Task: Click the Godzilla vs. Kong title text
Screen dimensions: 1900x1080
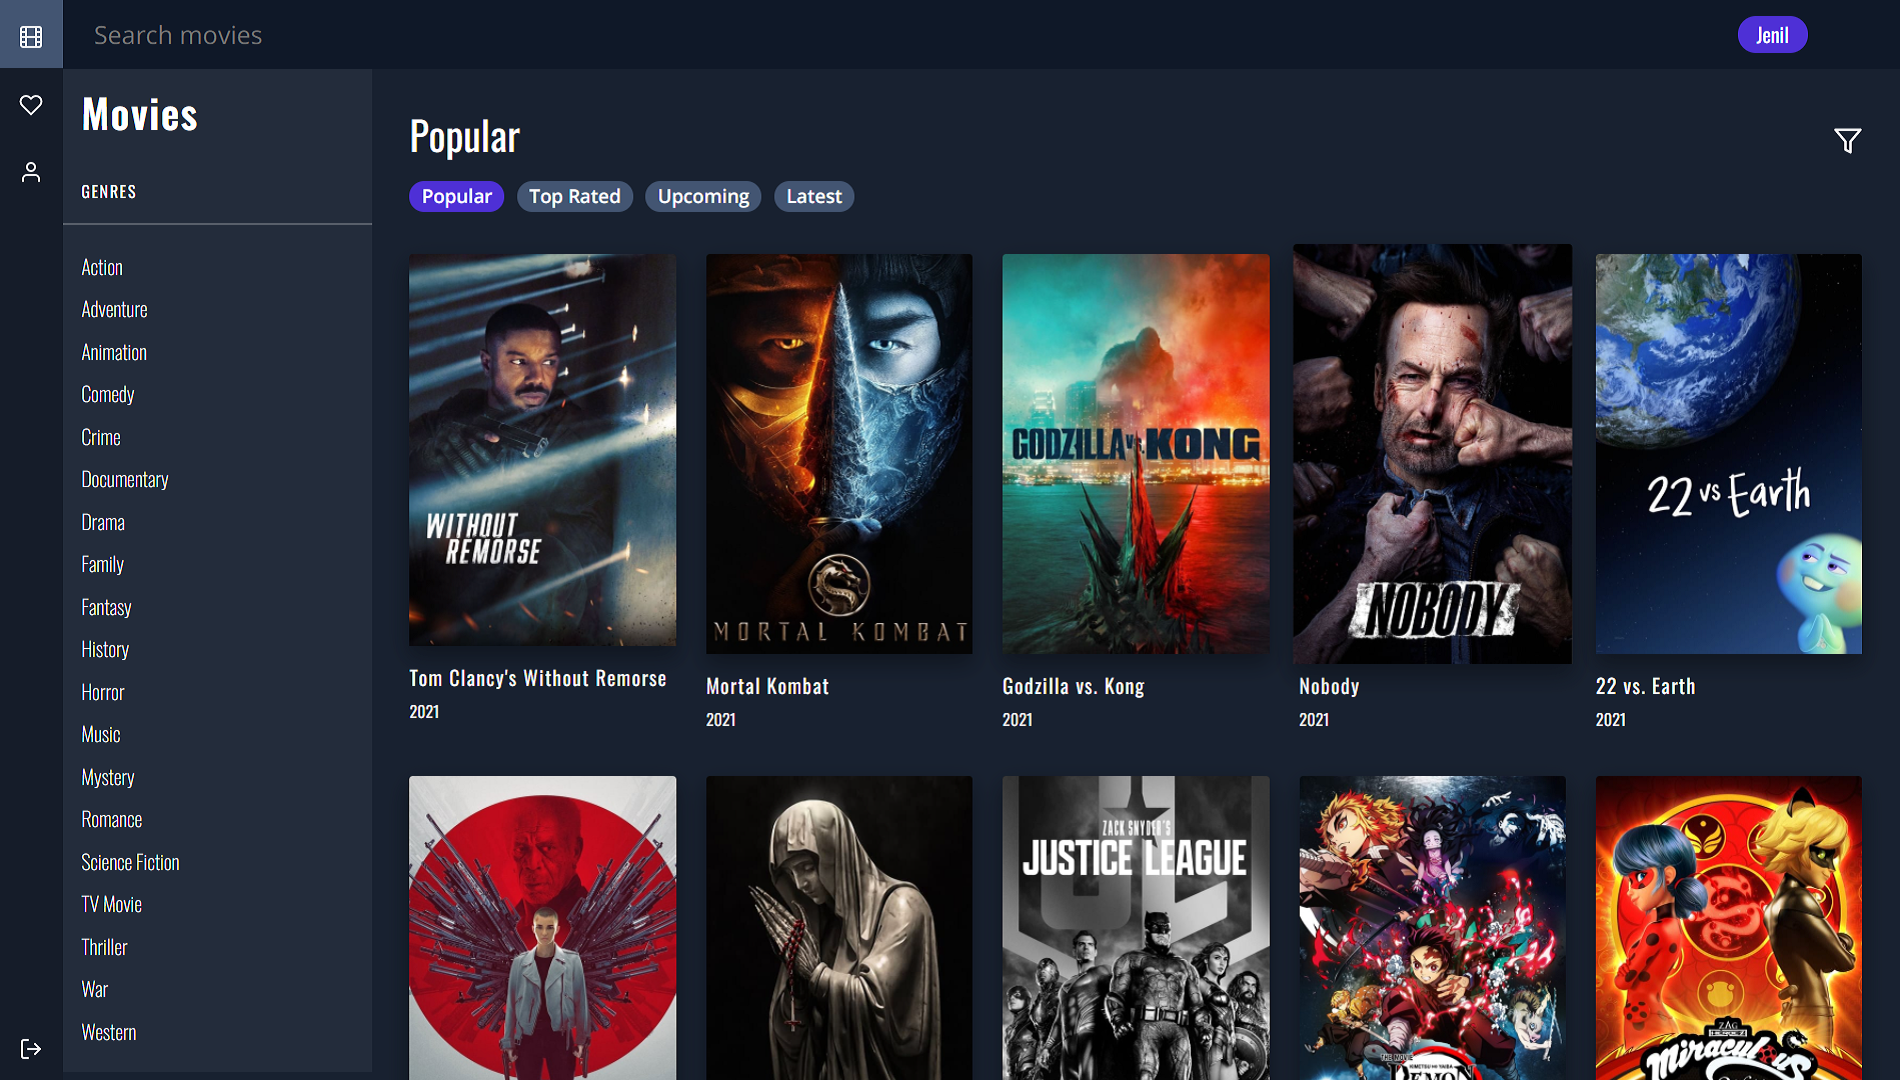Action: (x=1074, y=686)
